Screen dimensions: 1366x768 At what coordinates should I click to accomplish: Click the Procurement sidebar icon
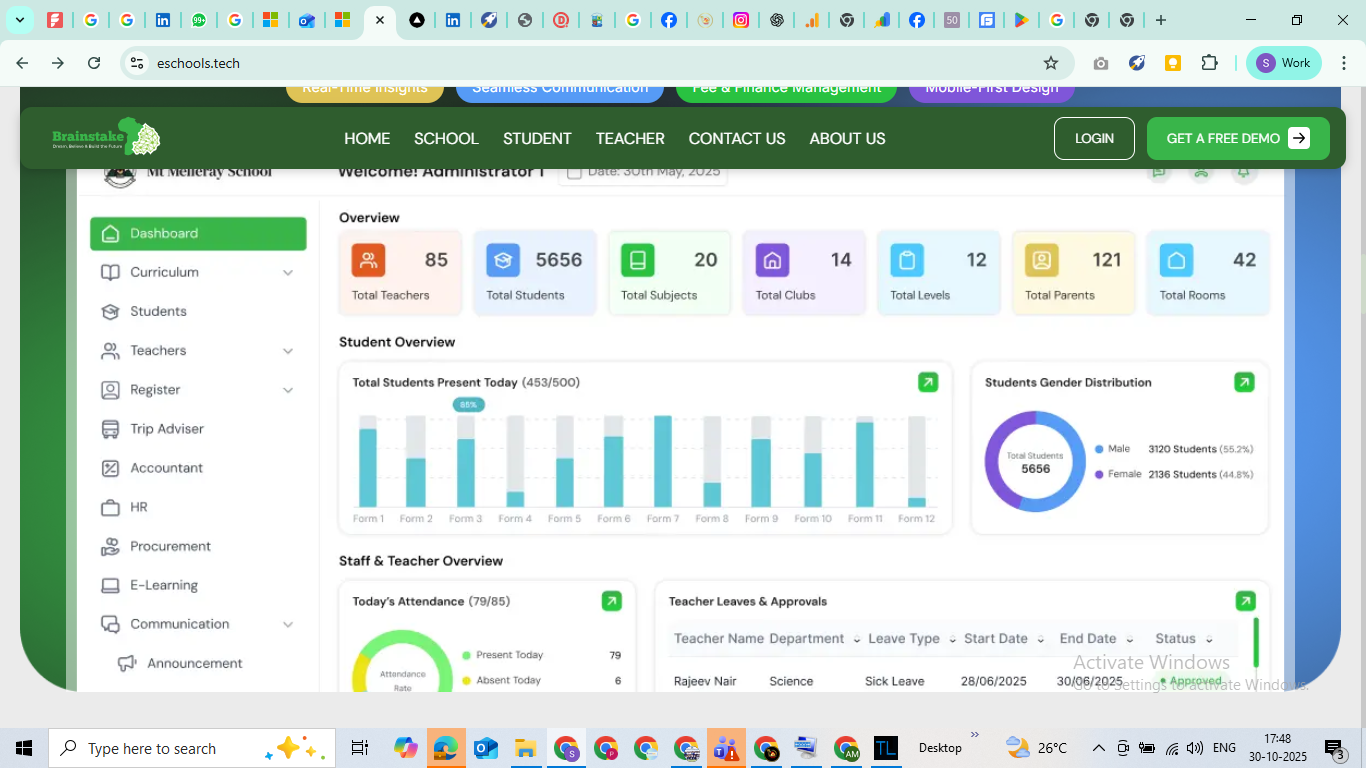click(111, 547)
